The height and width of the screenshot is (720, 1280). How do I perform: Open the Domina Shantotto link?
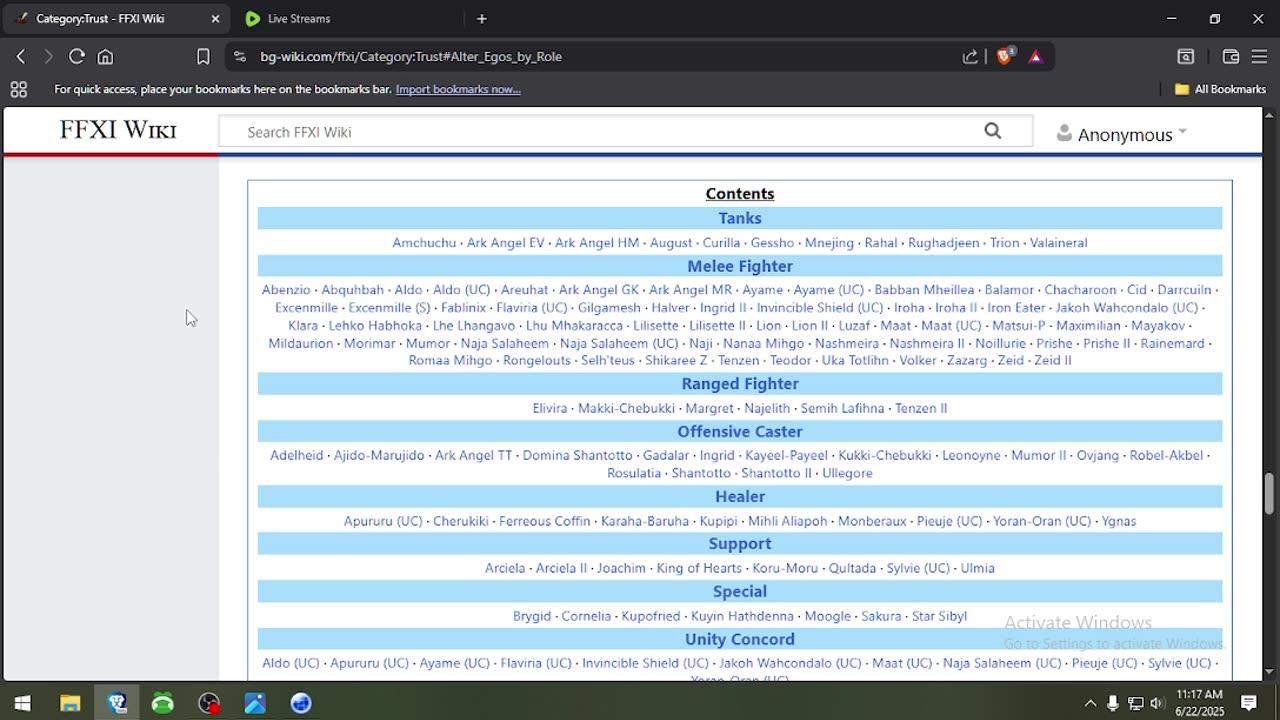[x=577, y=456]
